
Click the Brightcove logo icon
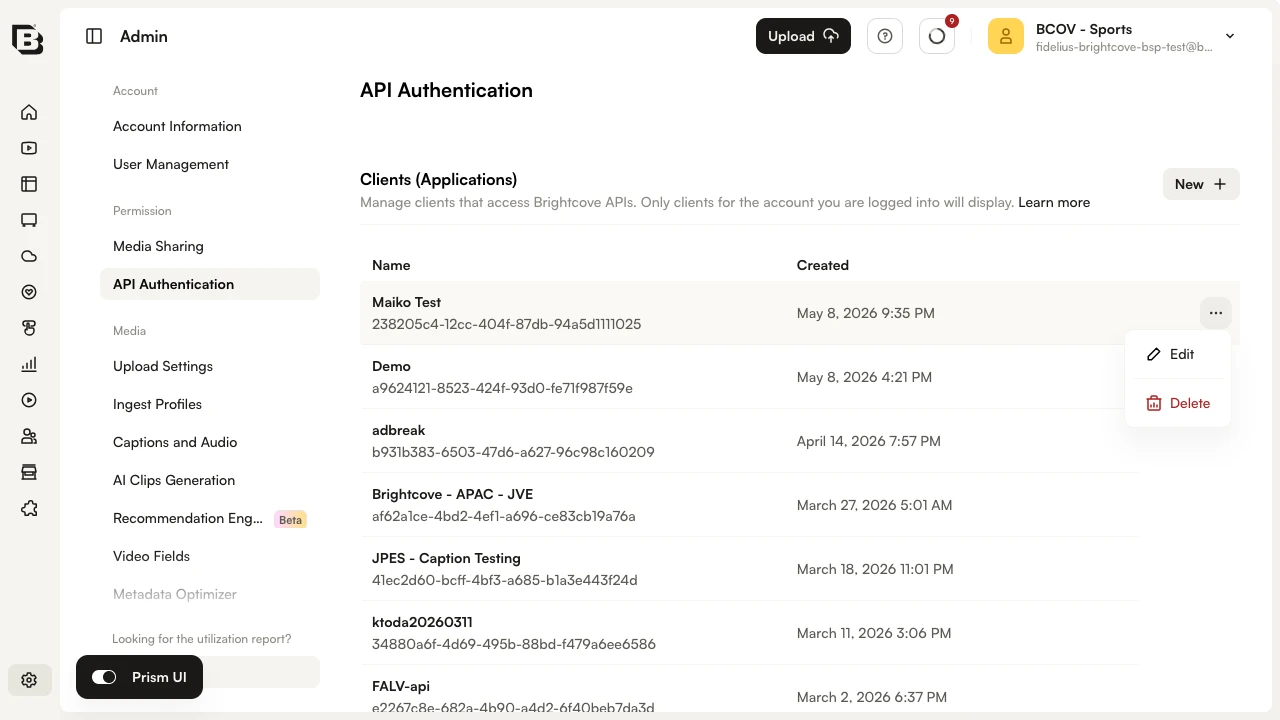click(x=28, y=38)
